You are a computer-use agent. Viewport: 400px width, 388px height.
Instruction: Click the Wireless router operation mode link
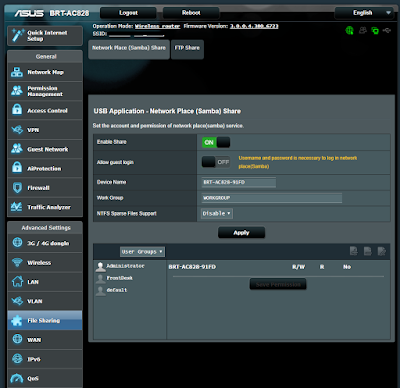pyautogui.click(x=157, y=26)
